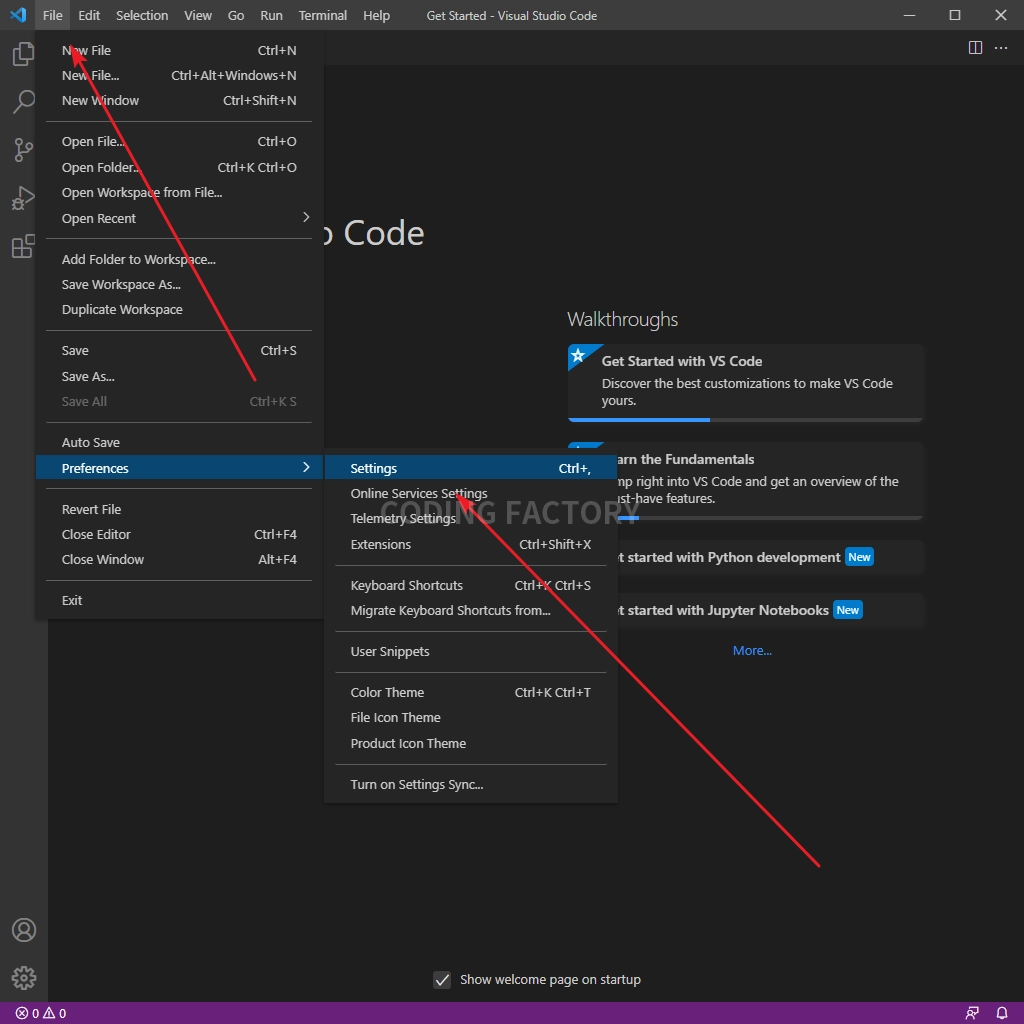Screen dimensions: 1024x1024
Task: Choose Close Editor
Action: pyautogui.click(x=180, y=534)
